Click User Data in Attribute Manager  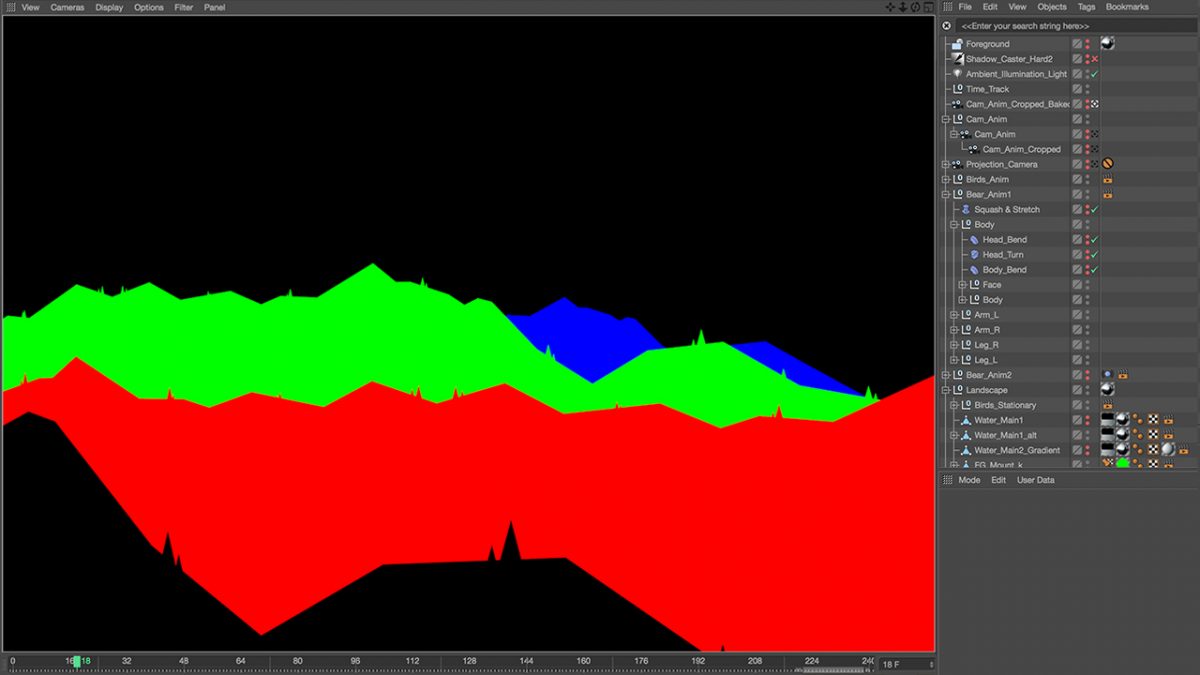tap(1035, 480)
